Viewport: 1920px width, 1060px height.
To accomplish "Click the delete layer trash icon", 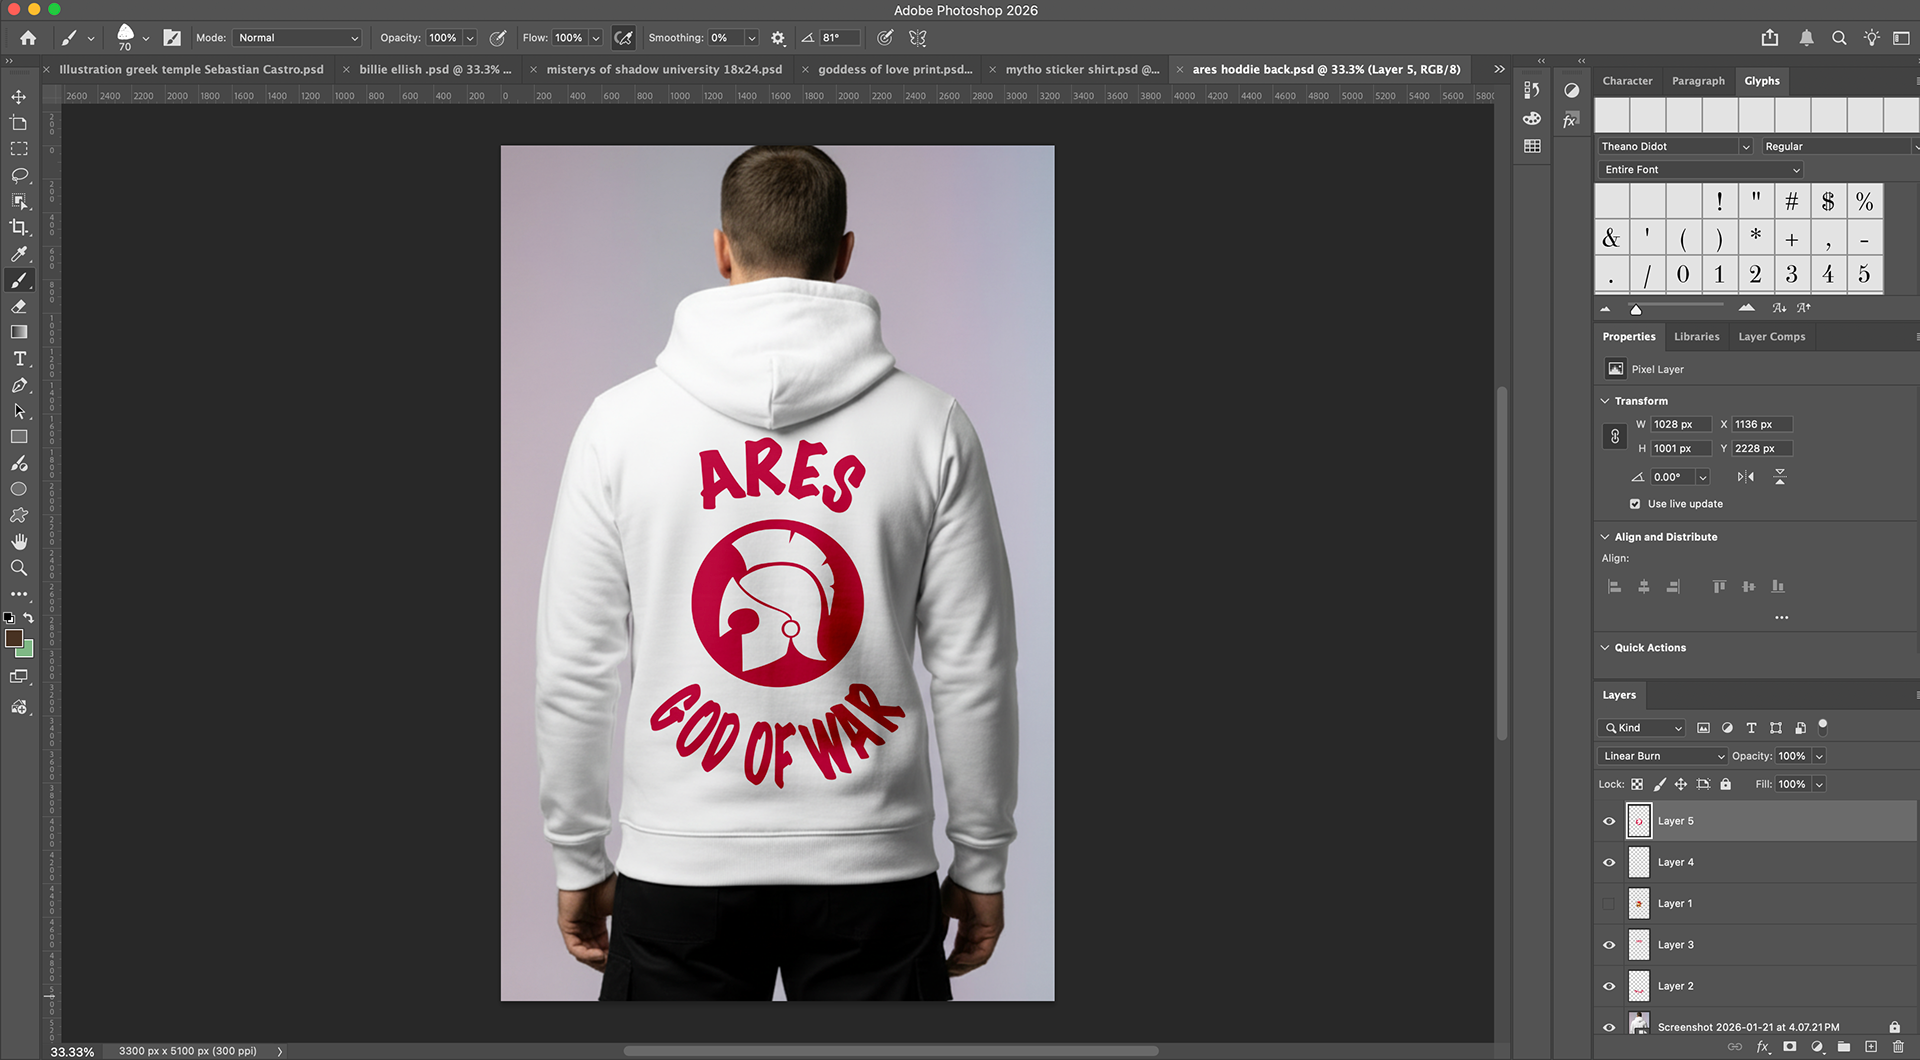I will [1898, 1047].
